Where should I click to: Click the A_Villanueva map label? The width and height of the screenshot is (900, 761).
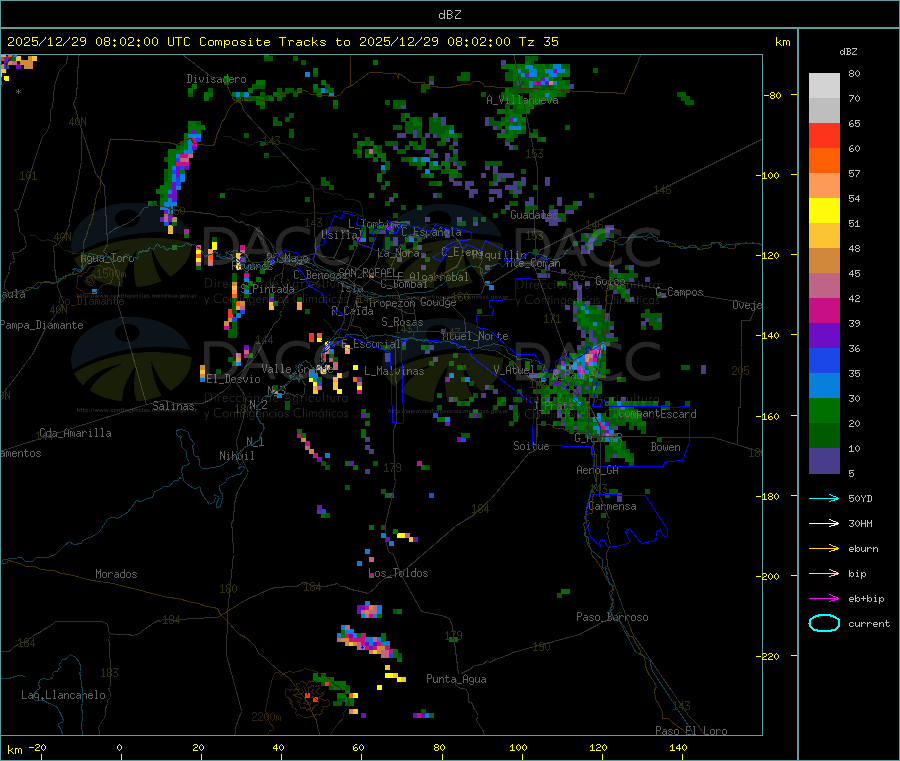[x=522, y=100]
